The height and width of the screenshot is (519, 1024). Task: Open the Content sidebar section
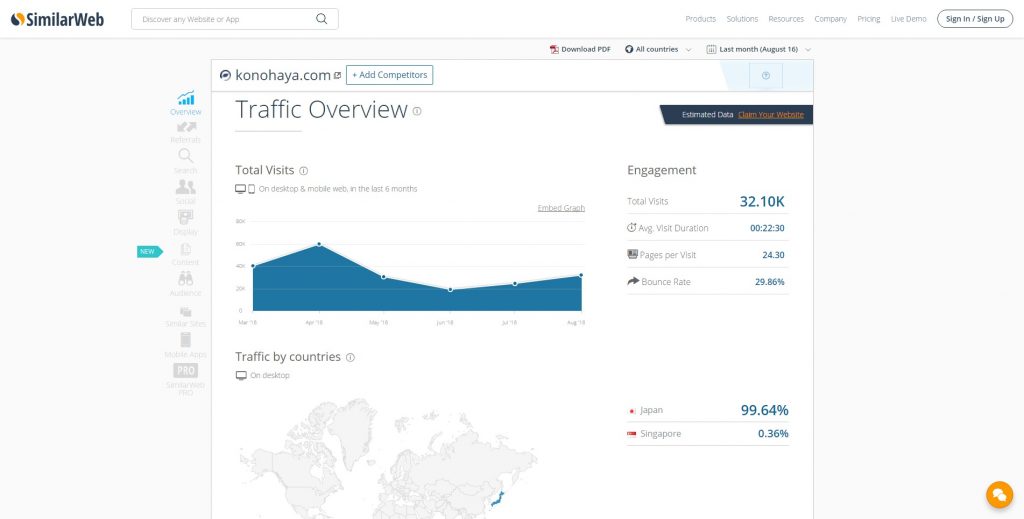[185, 254]
